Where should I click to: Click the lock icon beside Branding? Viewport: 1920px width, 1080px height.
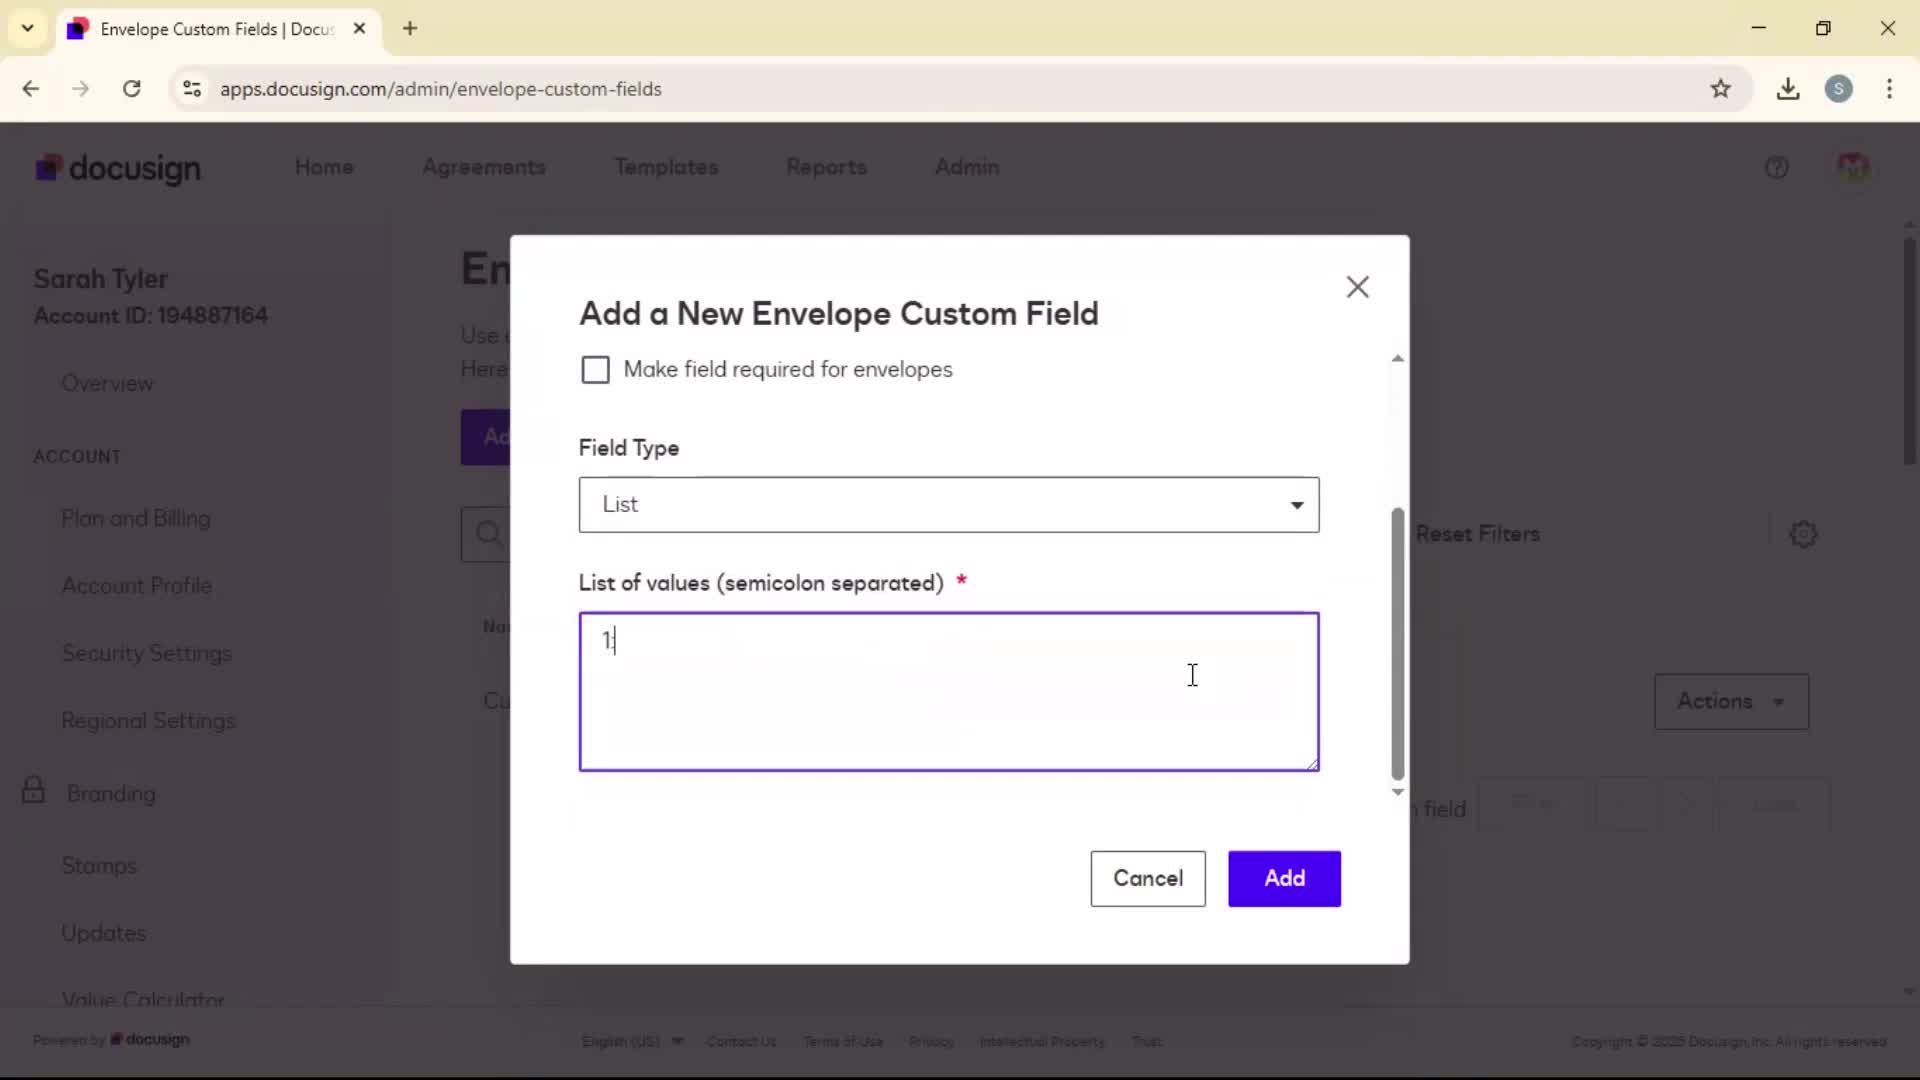click(x=33, y=790)
